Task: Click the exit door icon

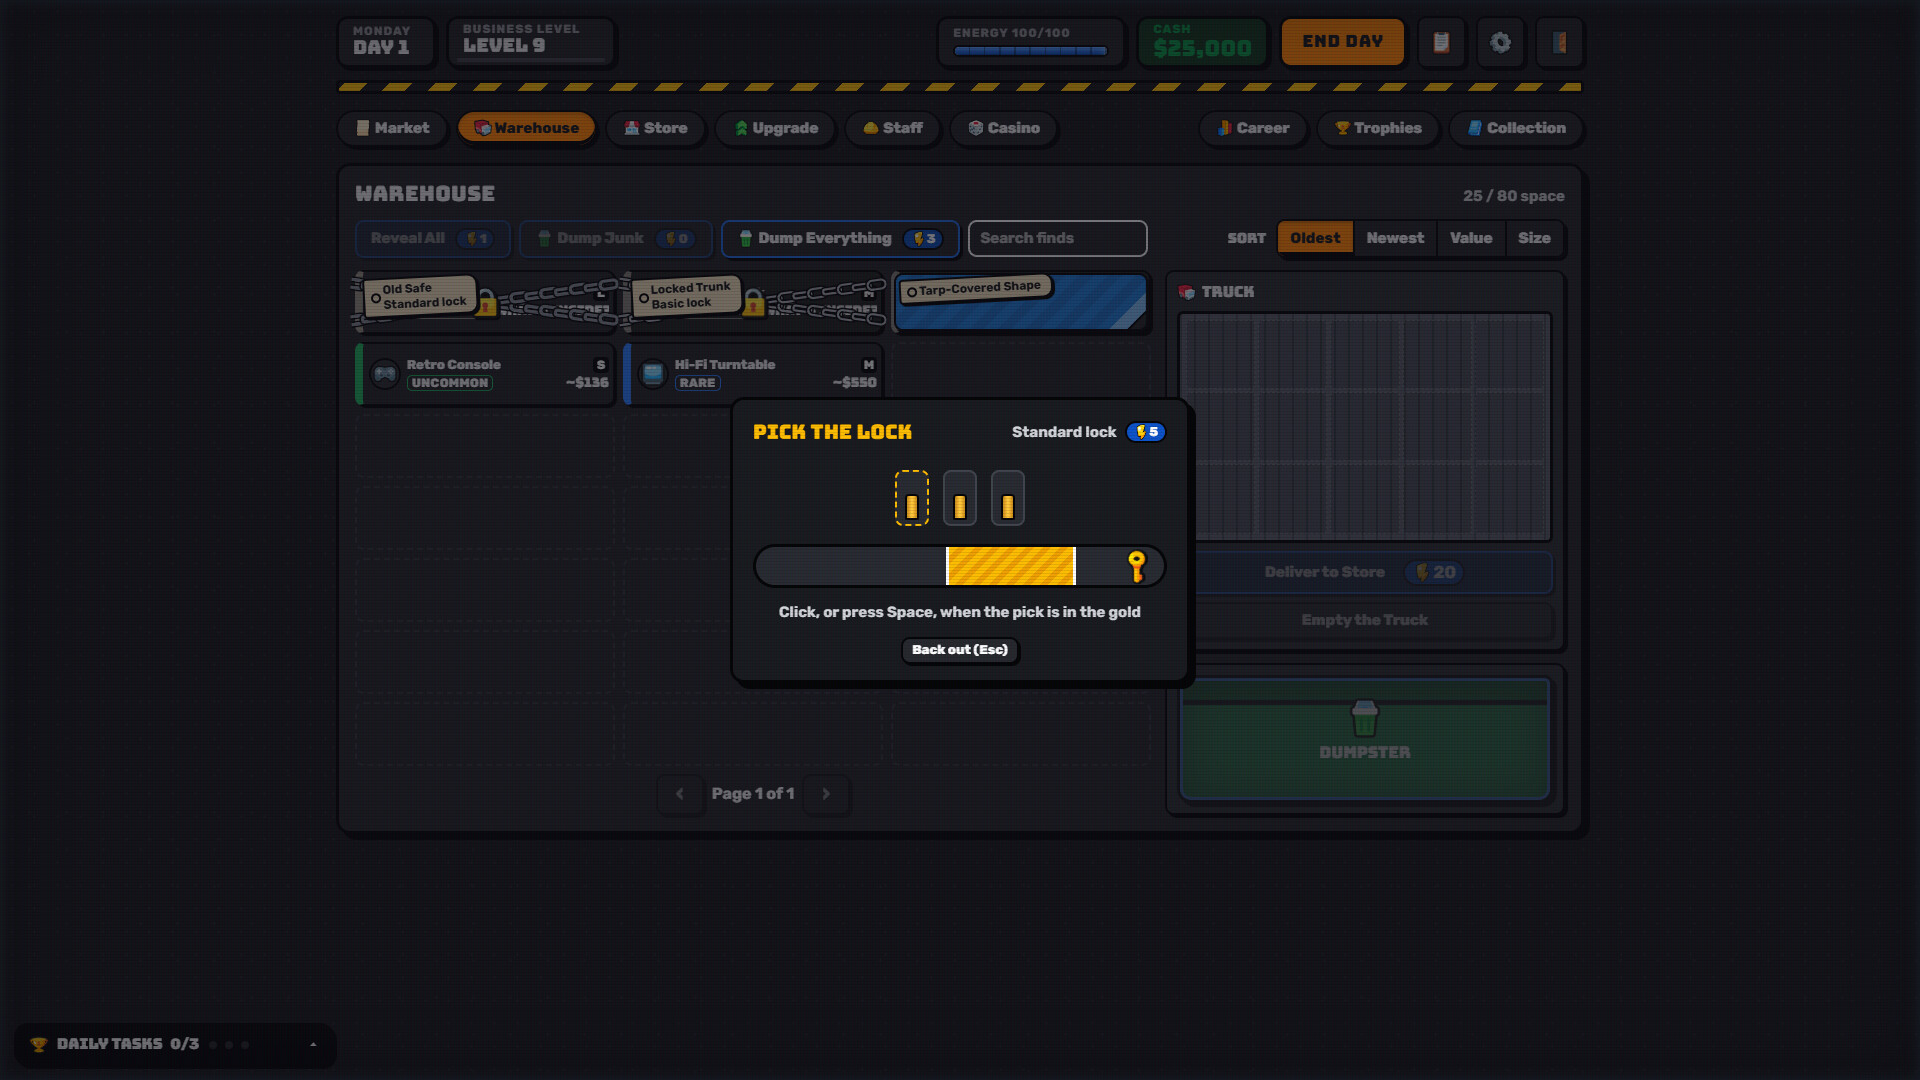Action: (x=1559, y=42)
